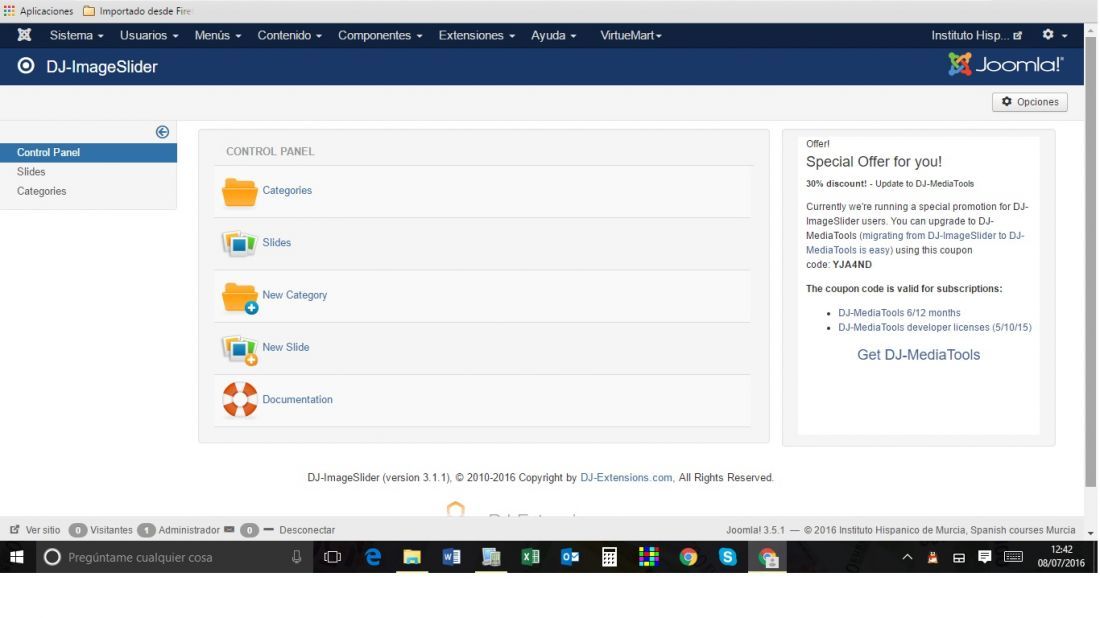Click the Visitantes count badge
The image size is (1100, 618).
pos(78,530)
